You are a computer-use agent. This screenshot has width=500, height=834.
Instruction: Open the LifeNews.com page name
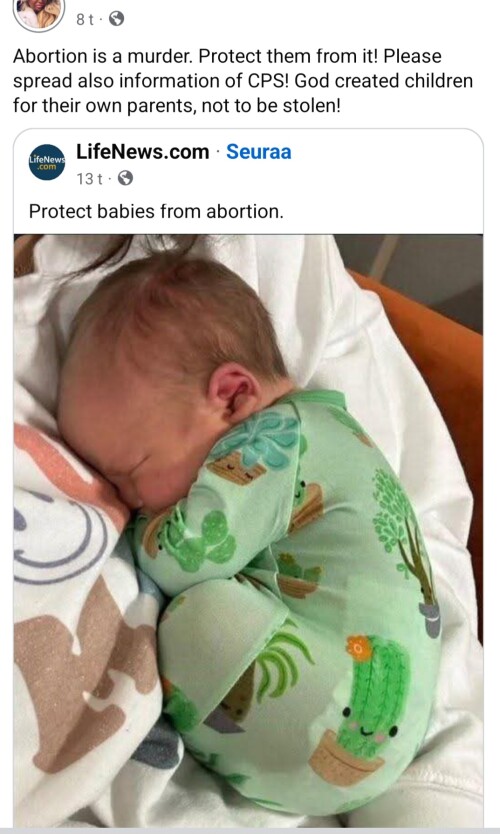pyautogui.click(x=143, y=152)
